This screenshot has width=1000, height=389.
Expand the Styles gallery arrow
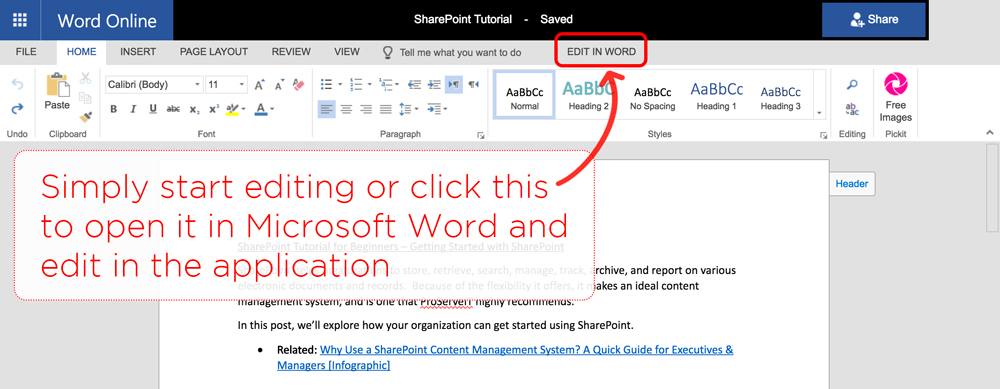click(820, 113)
